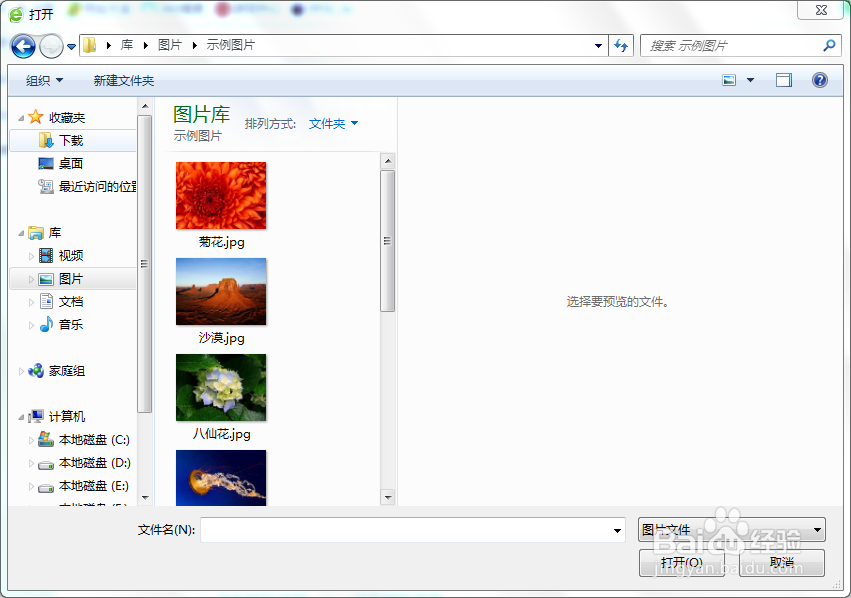This screenshot has width=851, height=598.
Task: Click the 菊花.jpg file name
Action: pos(221,242)
